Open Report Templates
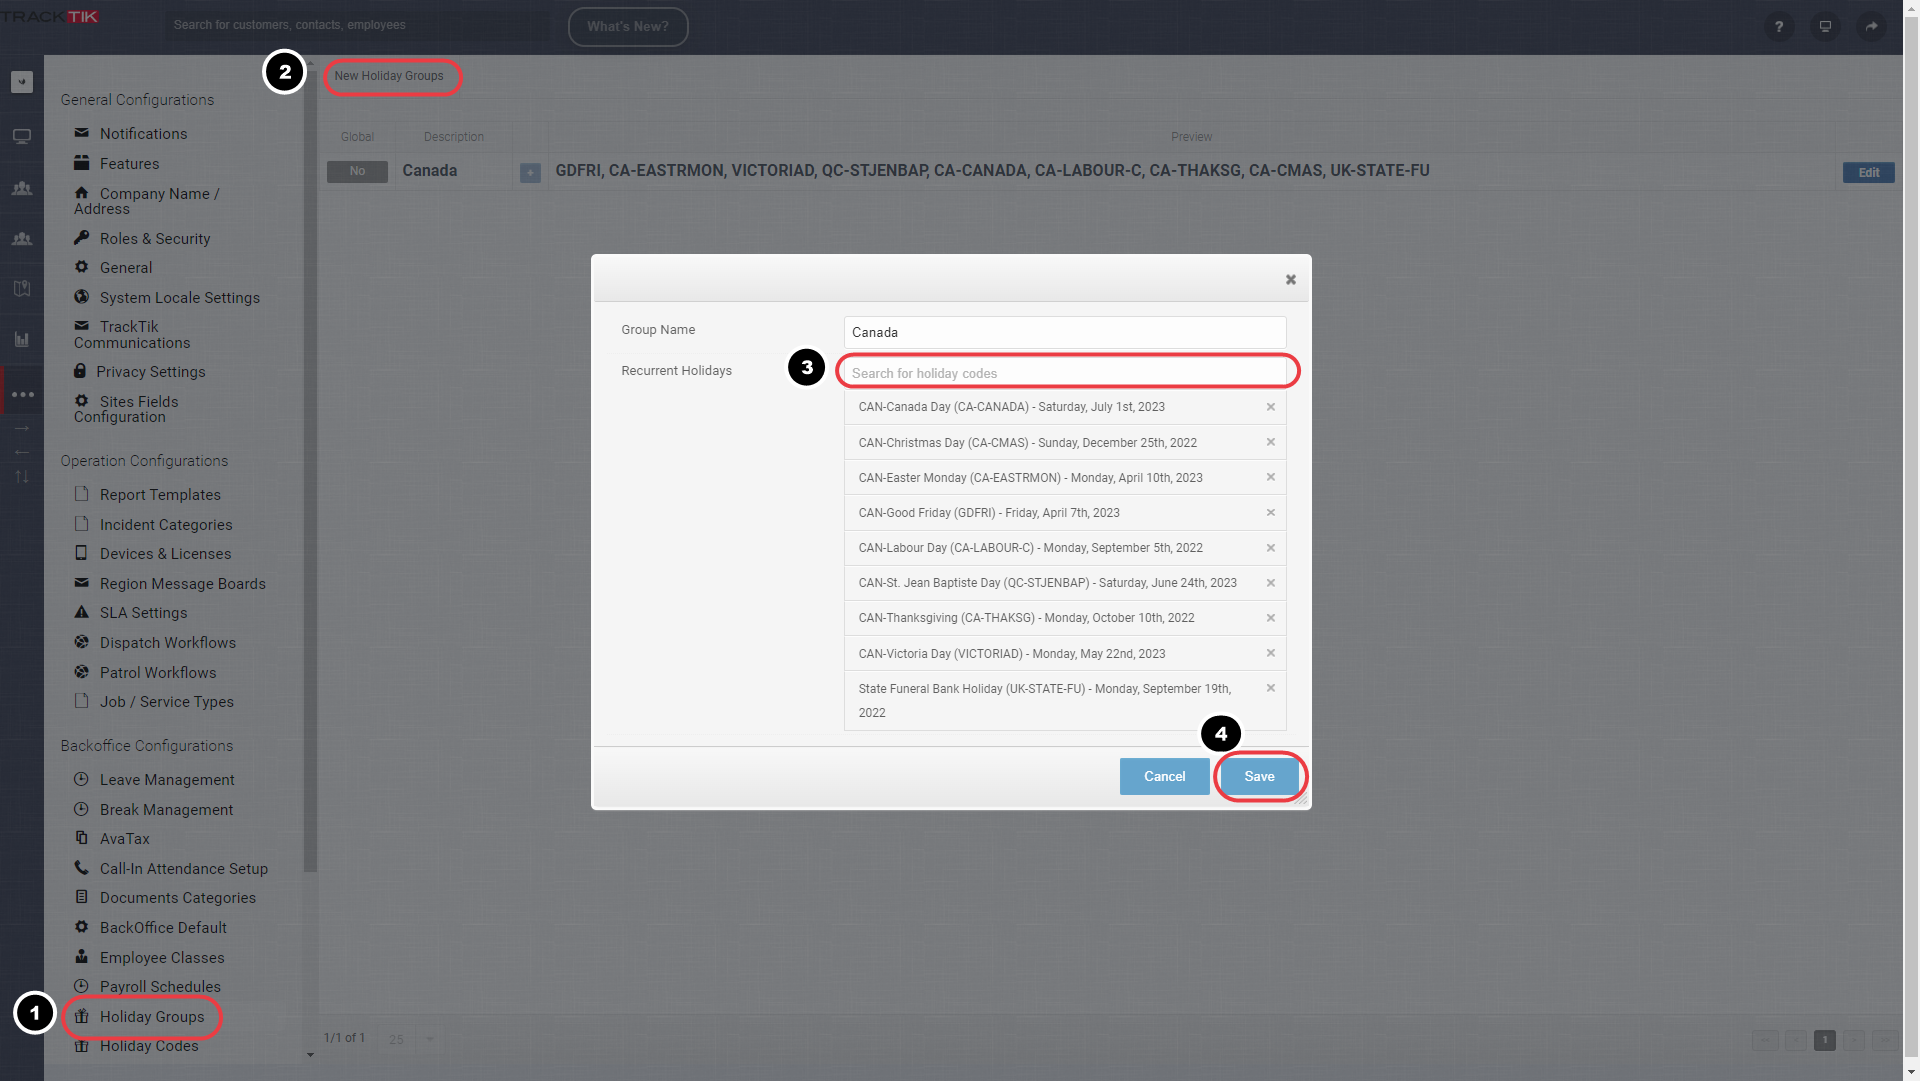Screen dimensions: 1920x1081 [160, 495]
